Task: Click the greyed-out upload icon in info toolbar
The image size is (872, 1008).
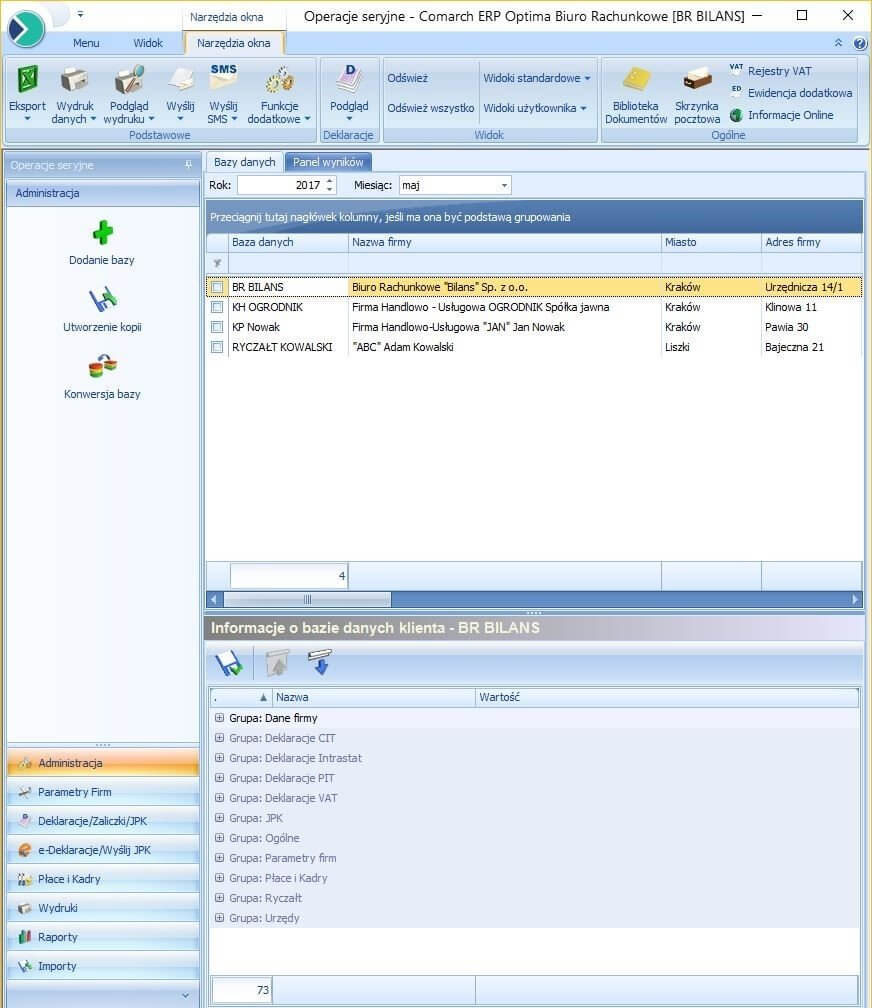Action: (x=277, y=663)
